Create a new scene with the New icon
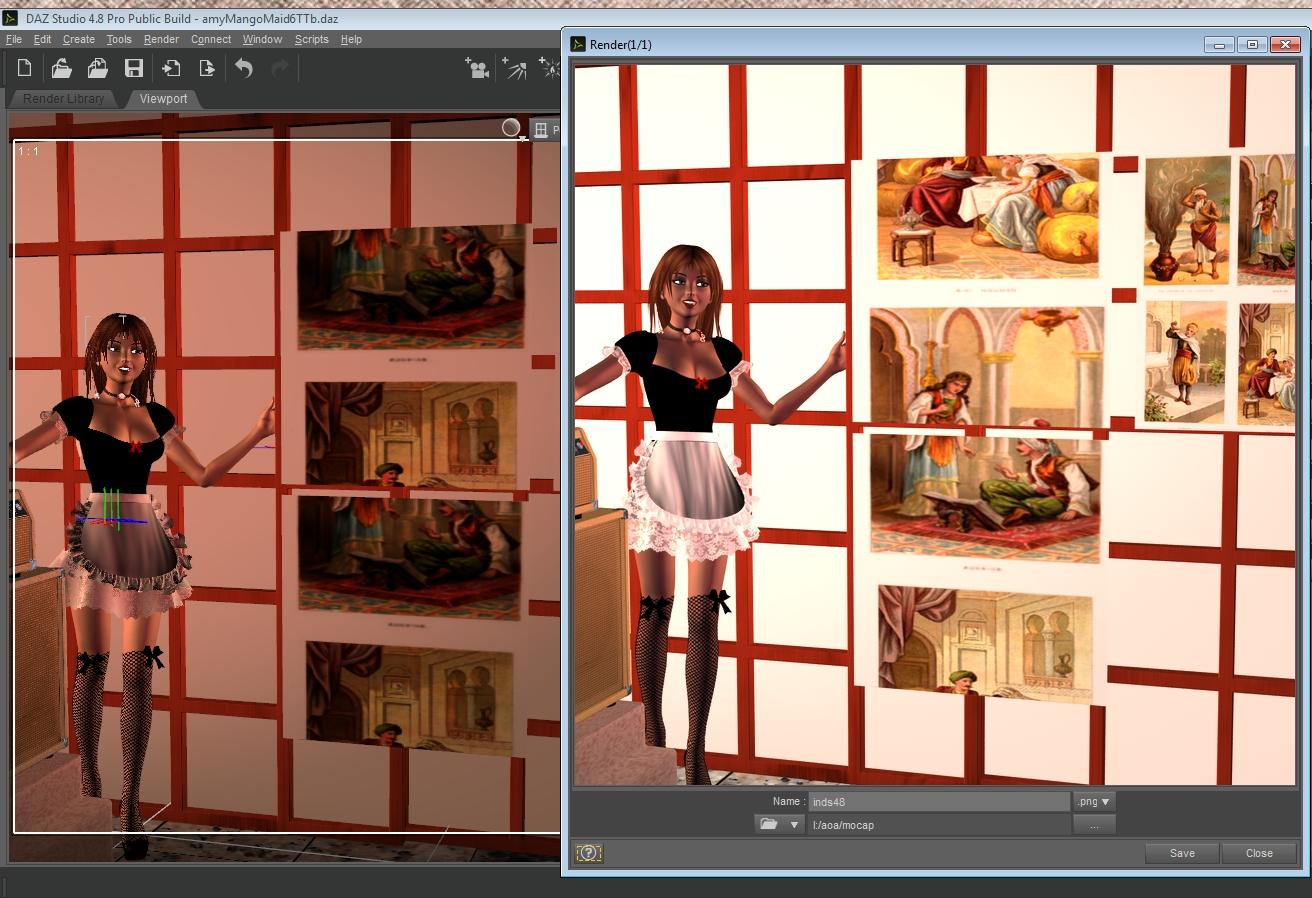The width and height of the screenshot is (1312, 898). pyautogui.click(x=25, y=68)
